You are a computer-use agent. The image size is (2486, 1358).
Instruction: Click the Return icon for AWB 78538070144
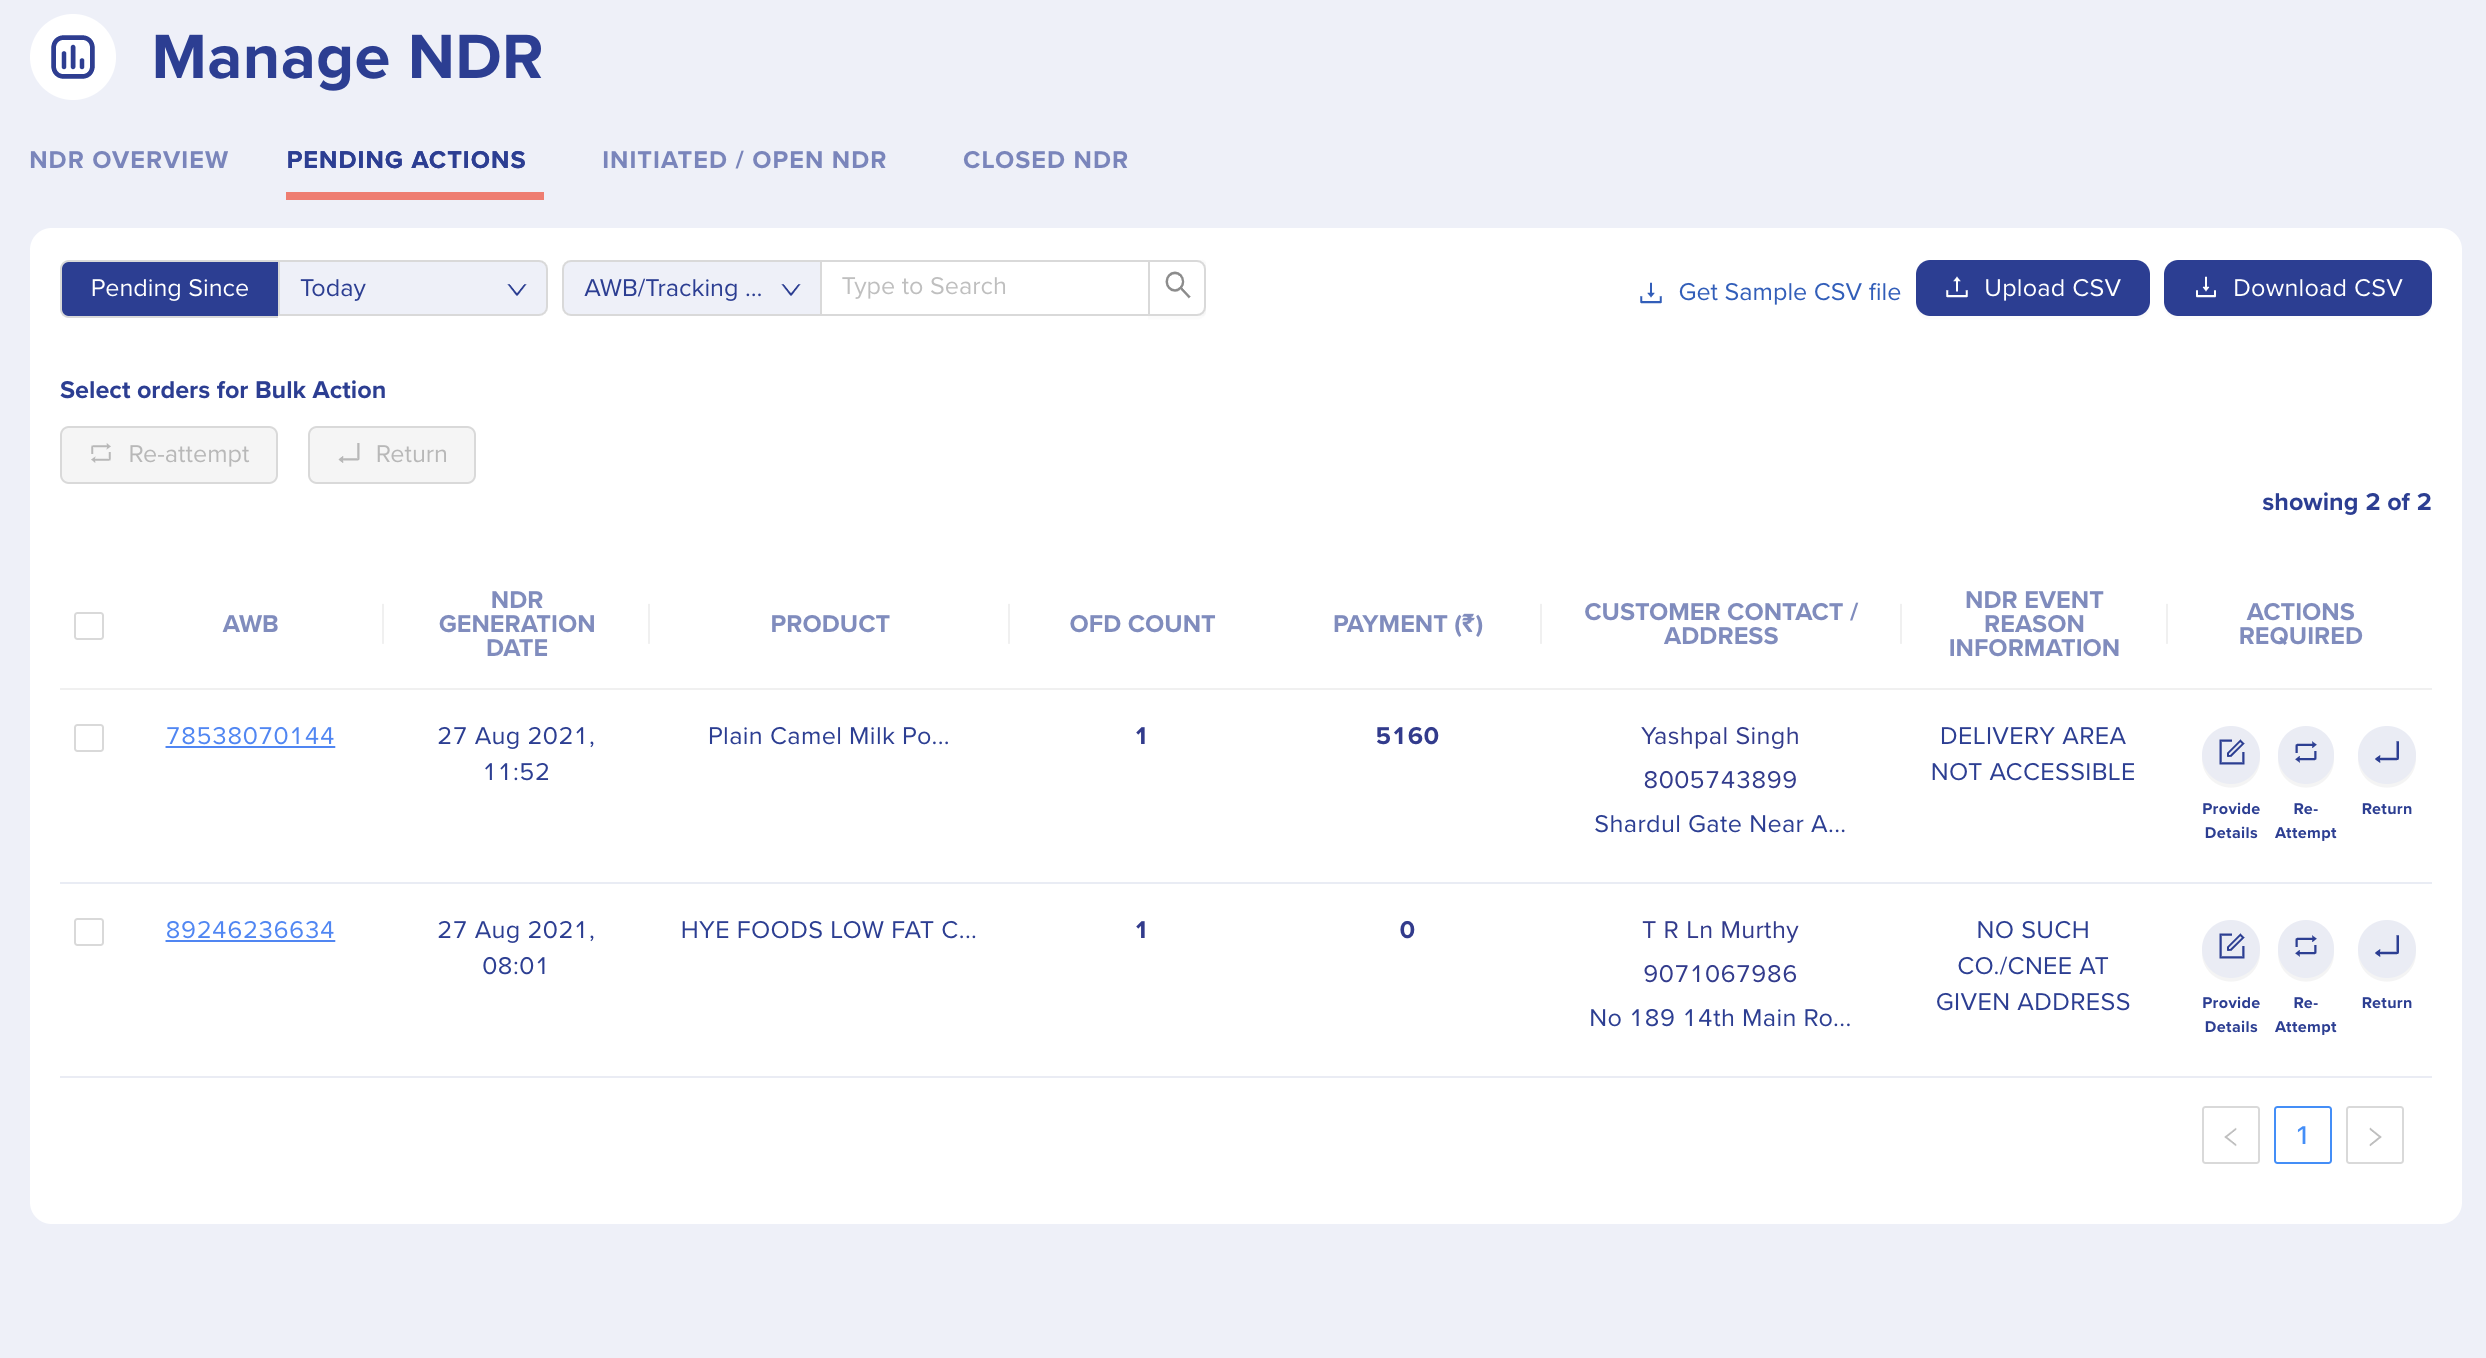pyautogui.click(x=2387, y=756)
